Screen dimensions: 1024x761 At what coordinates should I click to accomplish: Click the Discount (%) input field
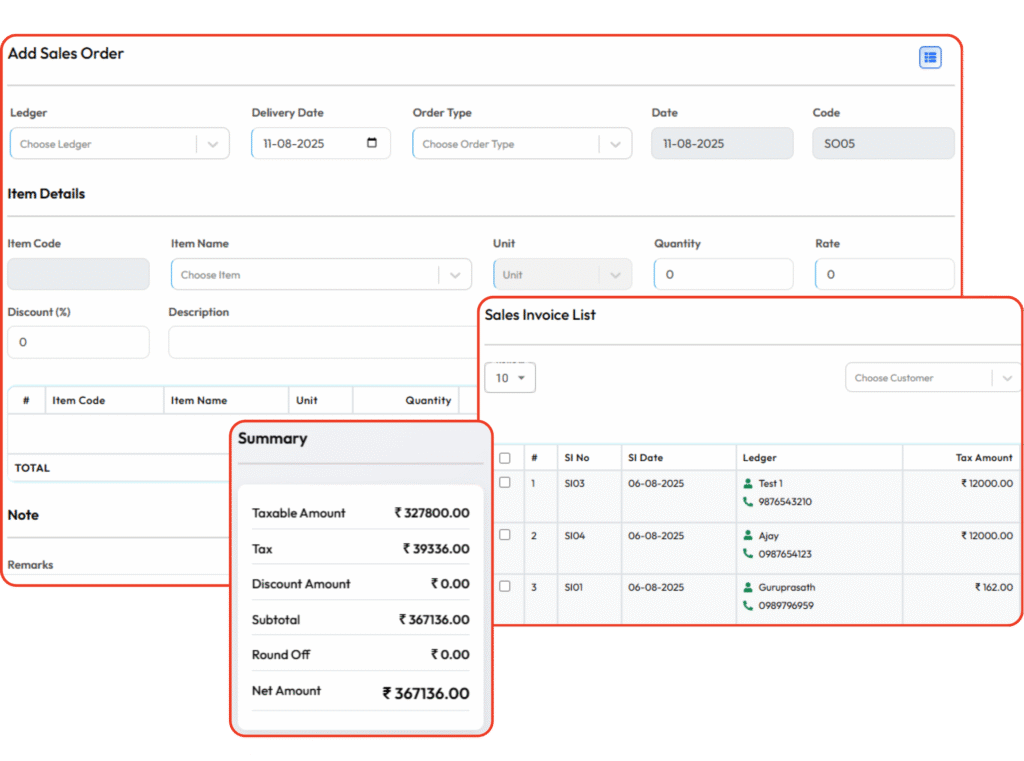[x=78, y=342]
